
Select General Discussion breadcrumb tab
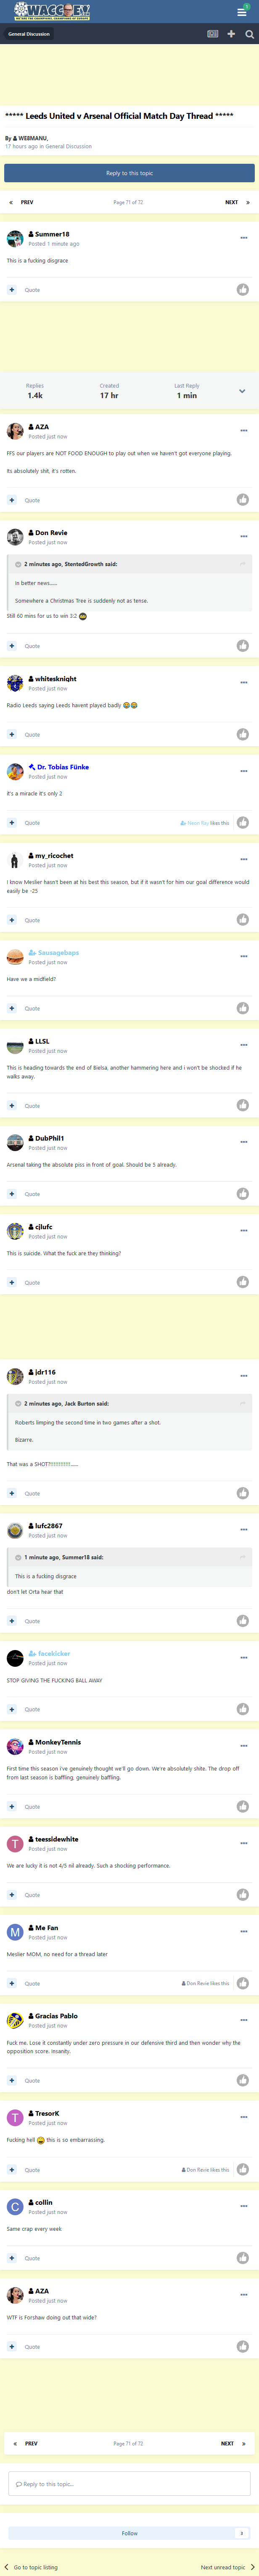(29, 34)
